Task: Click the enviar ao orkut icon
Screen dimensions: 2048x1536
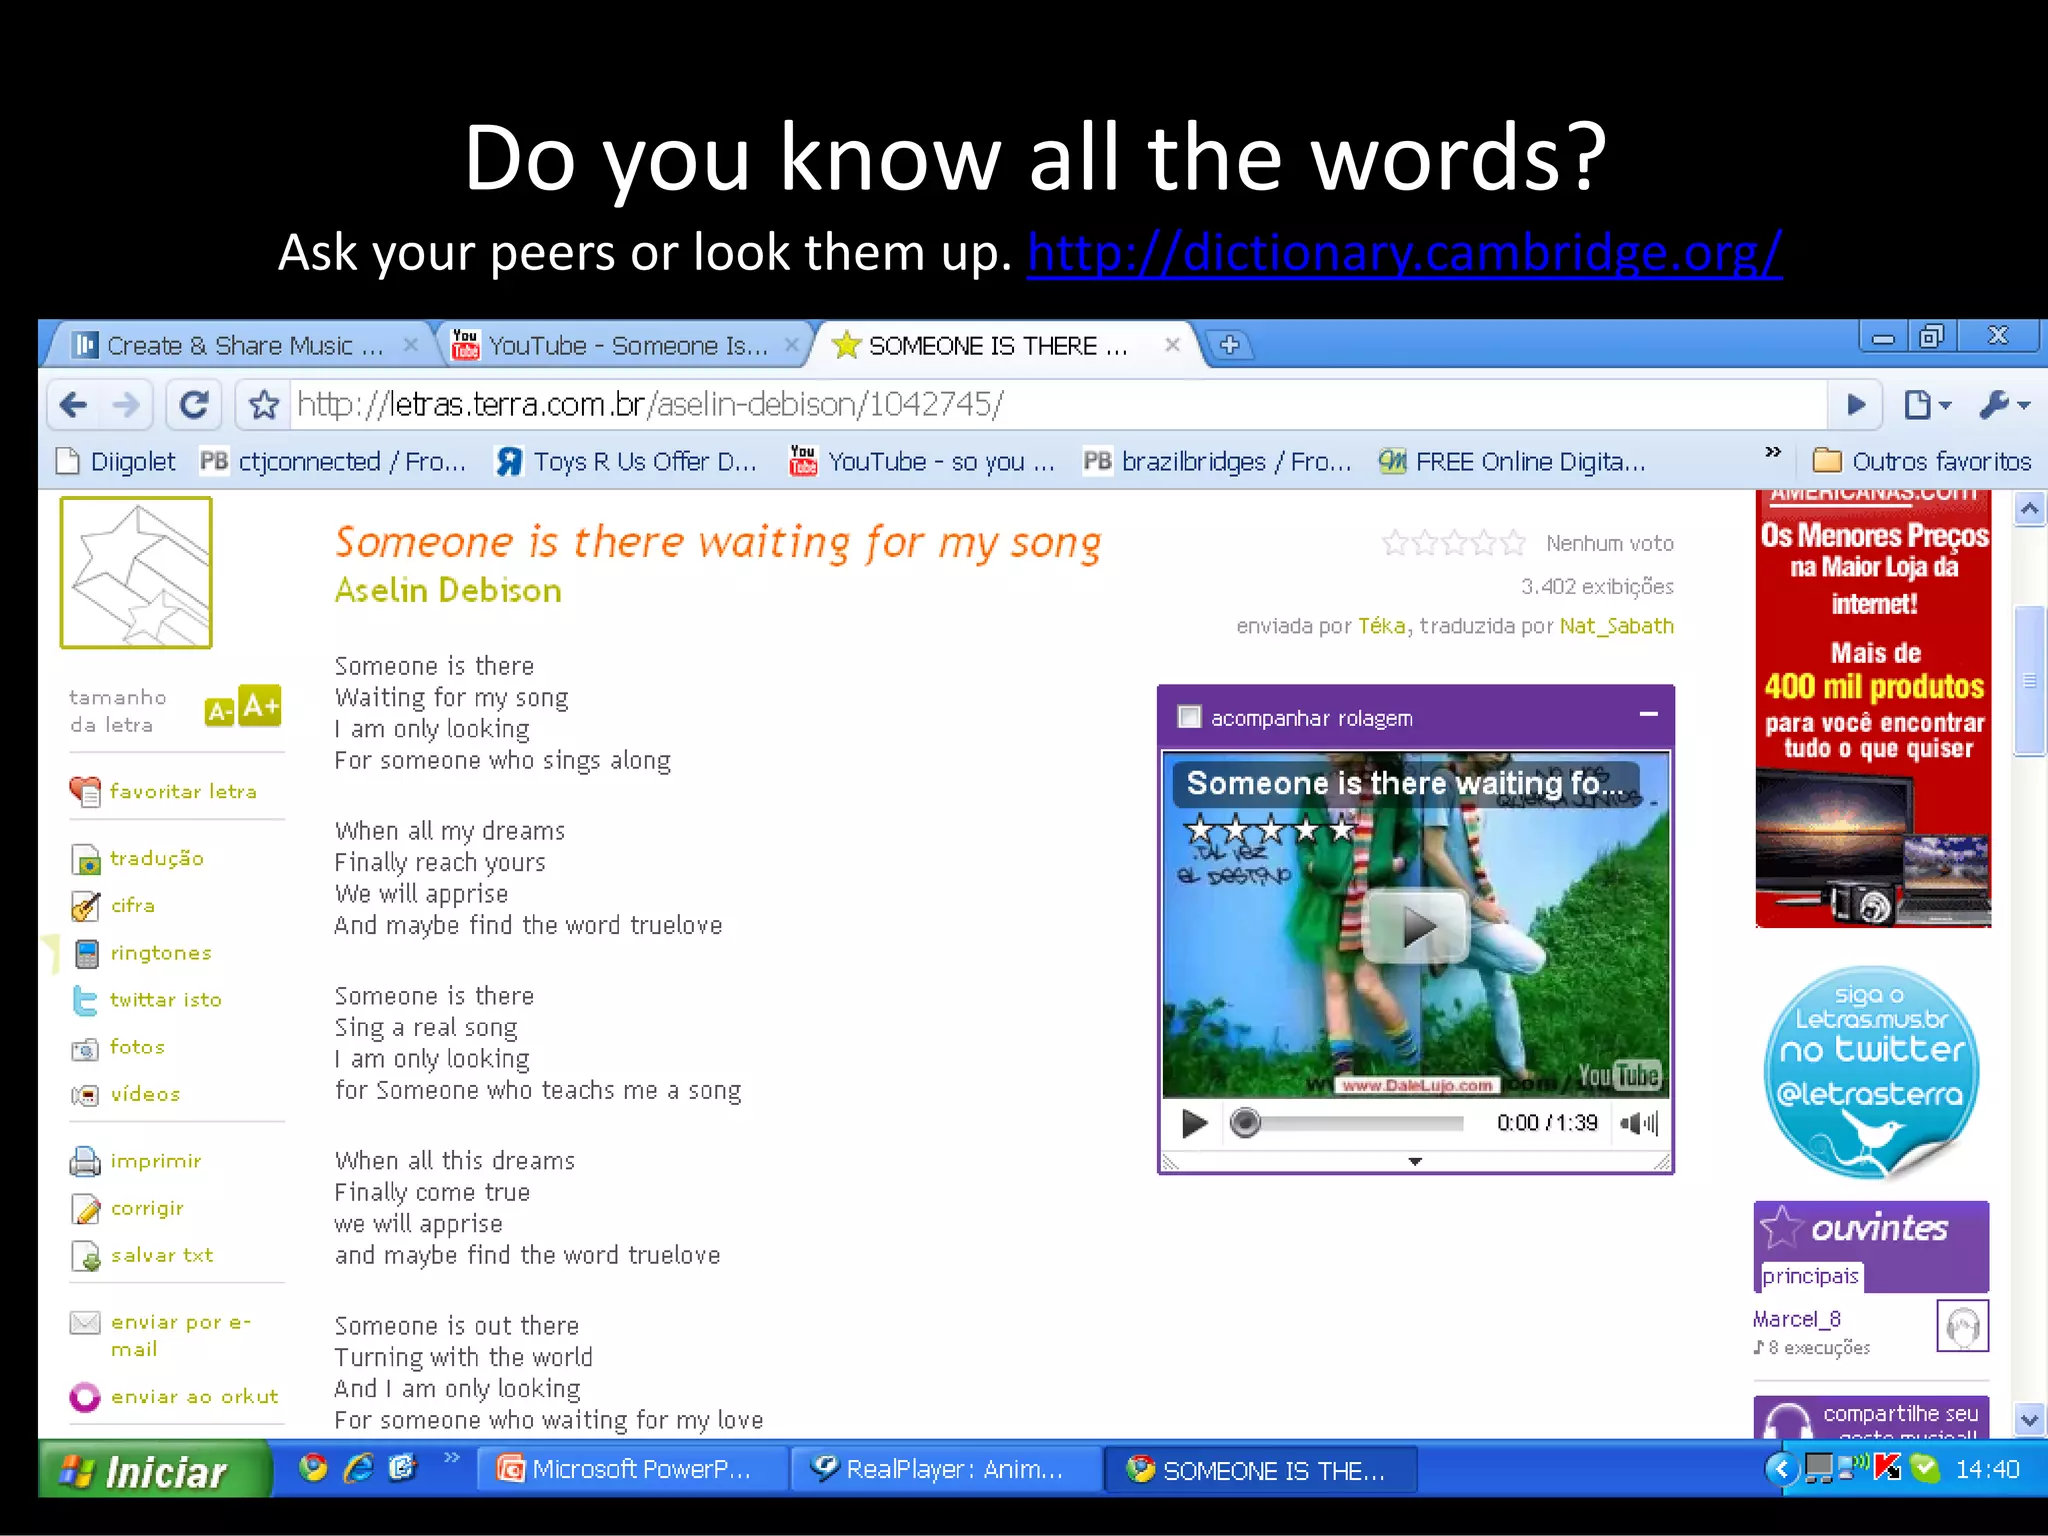Action: tap(86, 1397)
